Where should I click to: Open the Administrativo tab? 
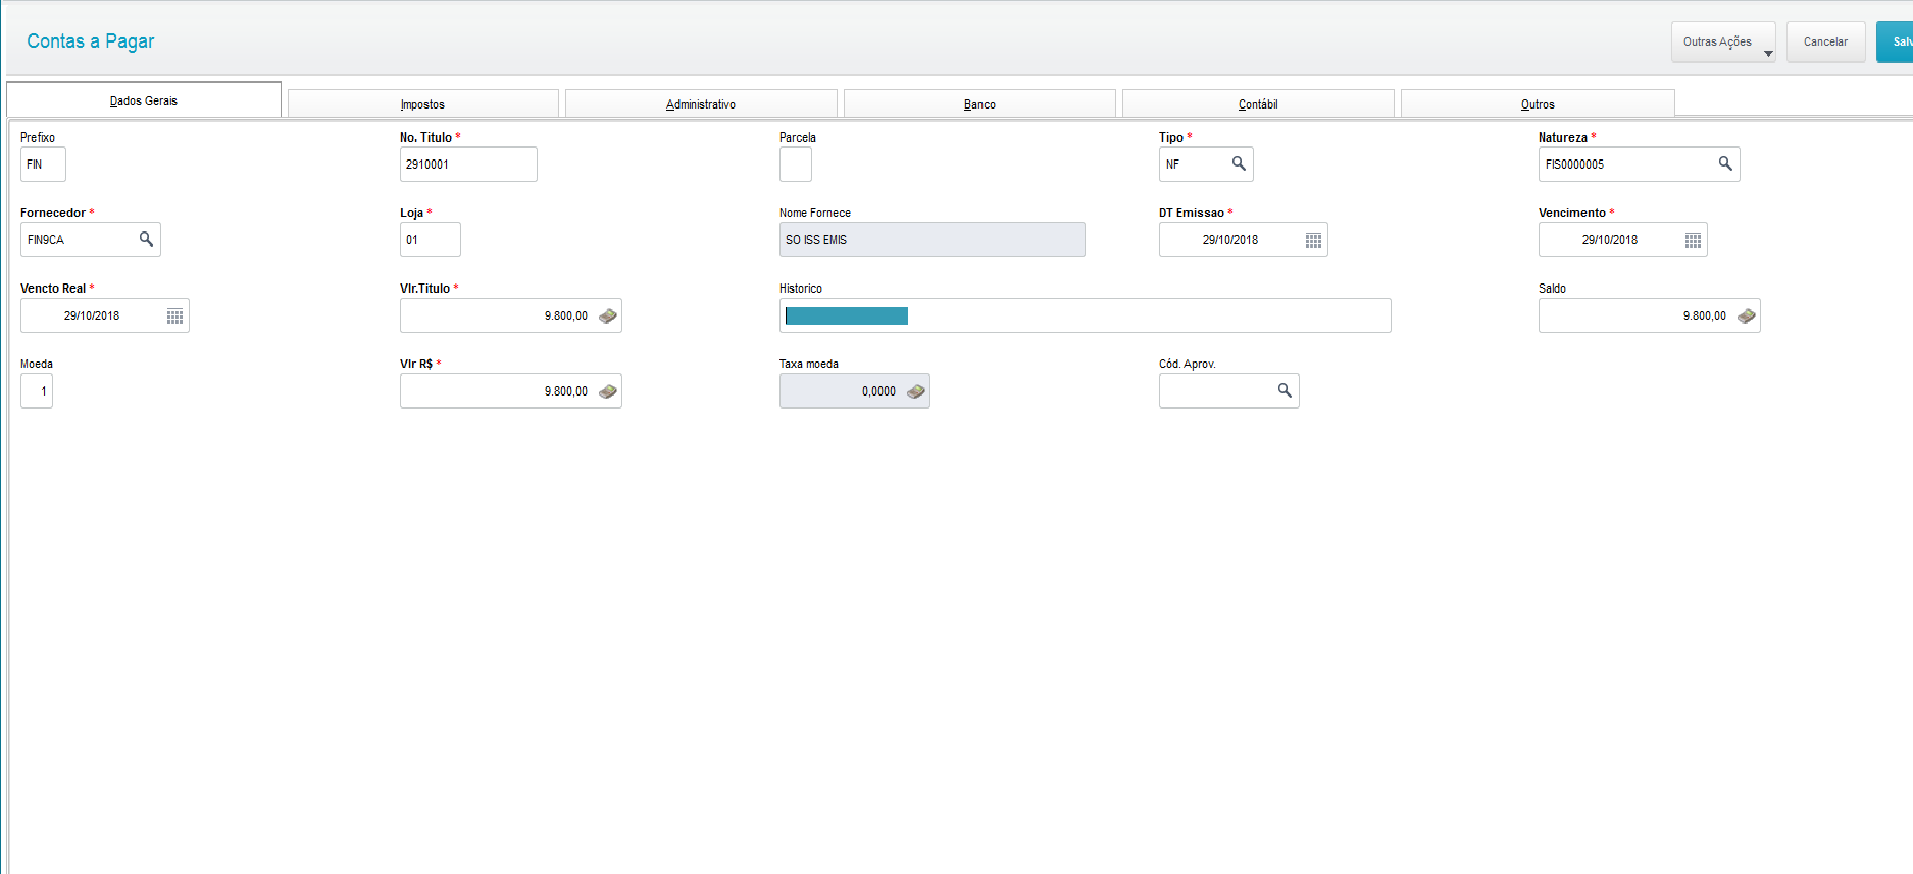pos(701,104)
